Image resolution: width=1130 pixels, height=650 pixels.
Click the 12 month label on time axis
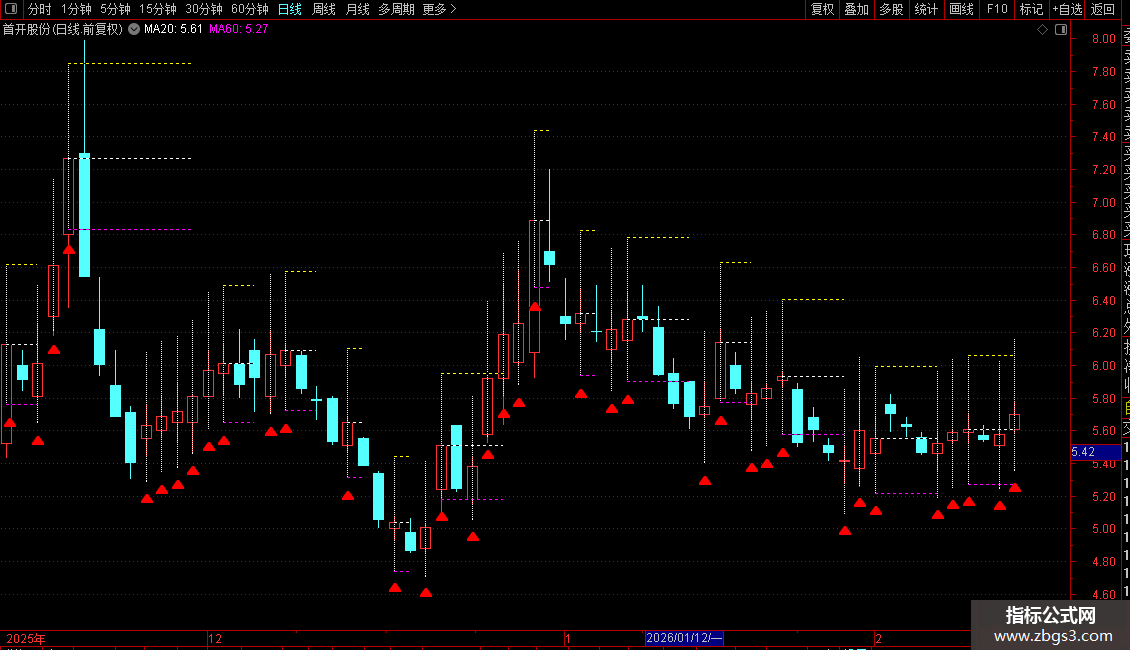215,638
